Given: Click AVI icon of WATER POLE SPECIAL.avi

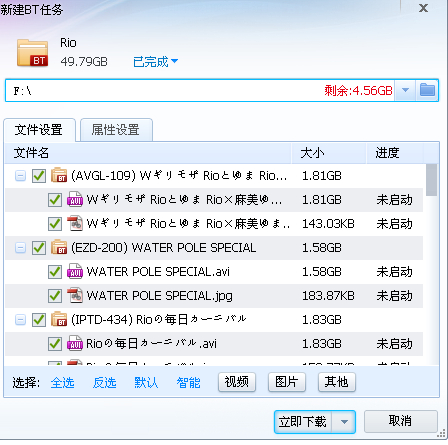Looking at the screenshot, I should click(x=75, y=272).
